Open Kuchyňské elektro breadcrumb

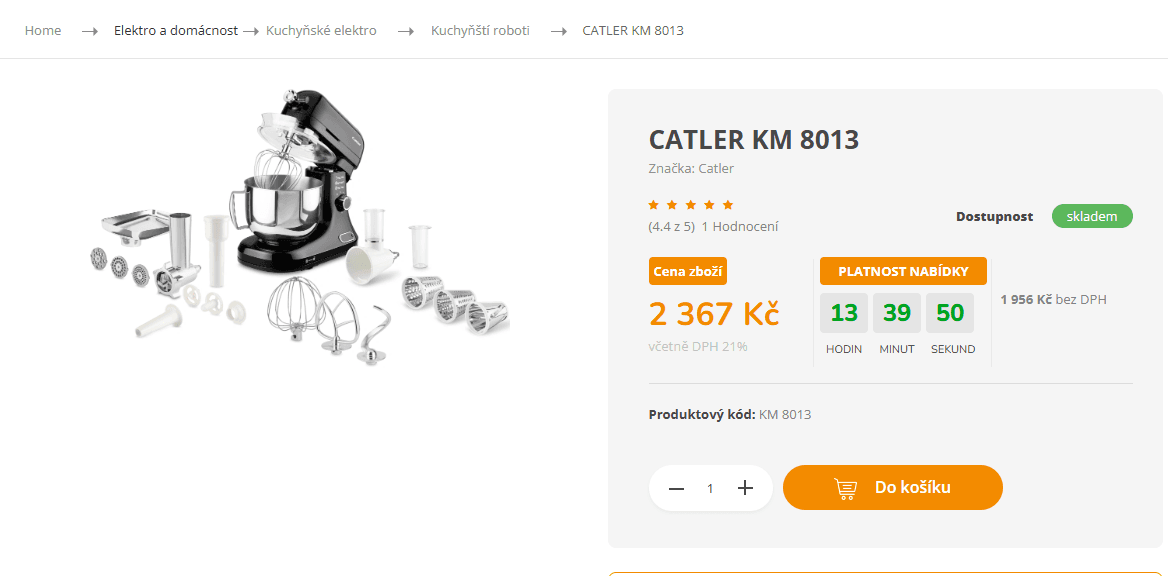tap(321, 31)
